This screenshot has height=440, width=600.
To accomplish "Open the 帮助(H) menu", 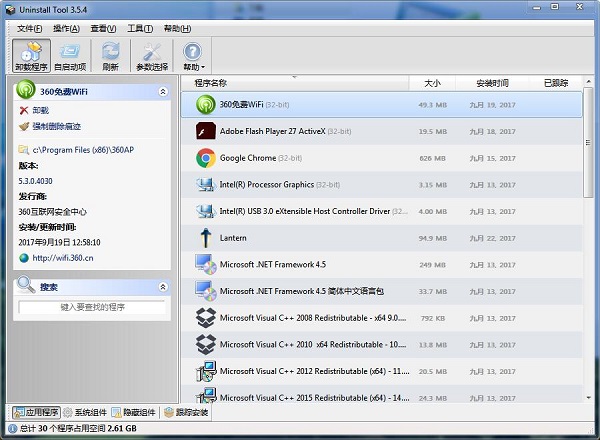I will pos(178,29).
